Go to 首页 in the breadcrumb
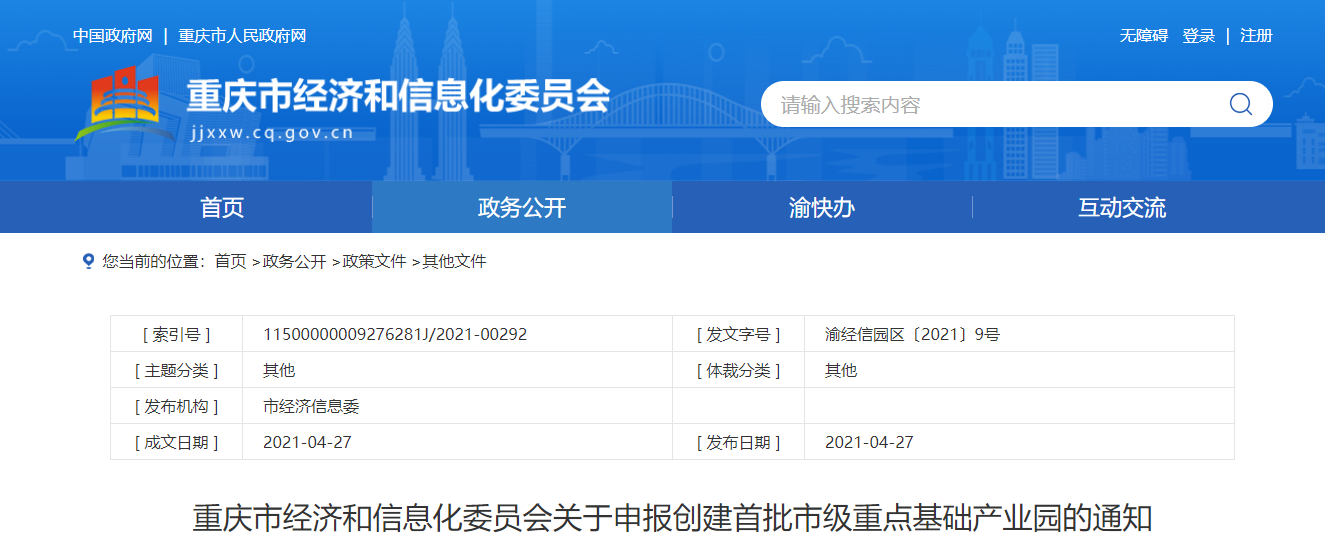Viewport: 1325px width, 545px height. tap(230, 262)
